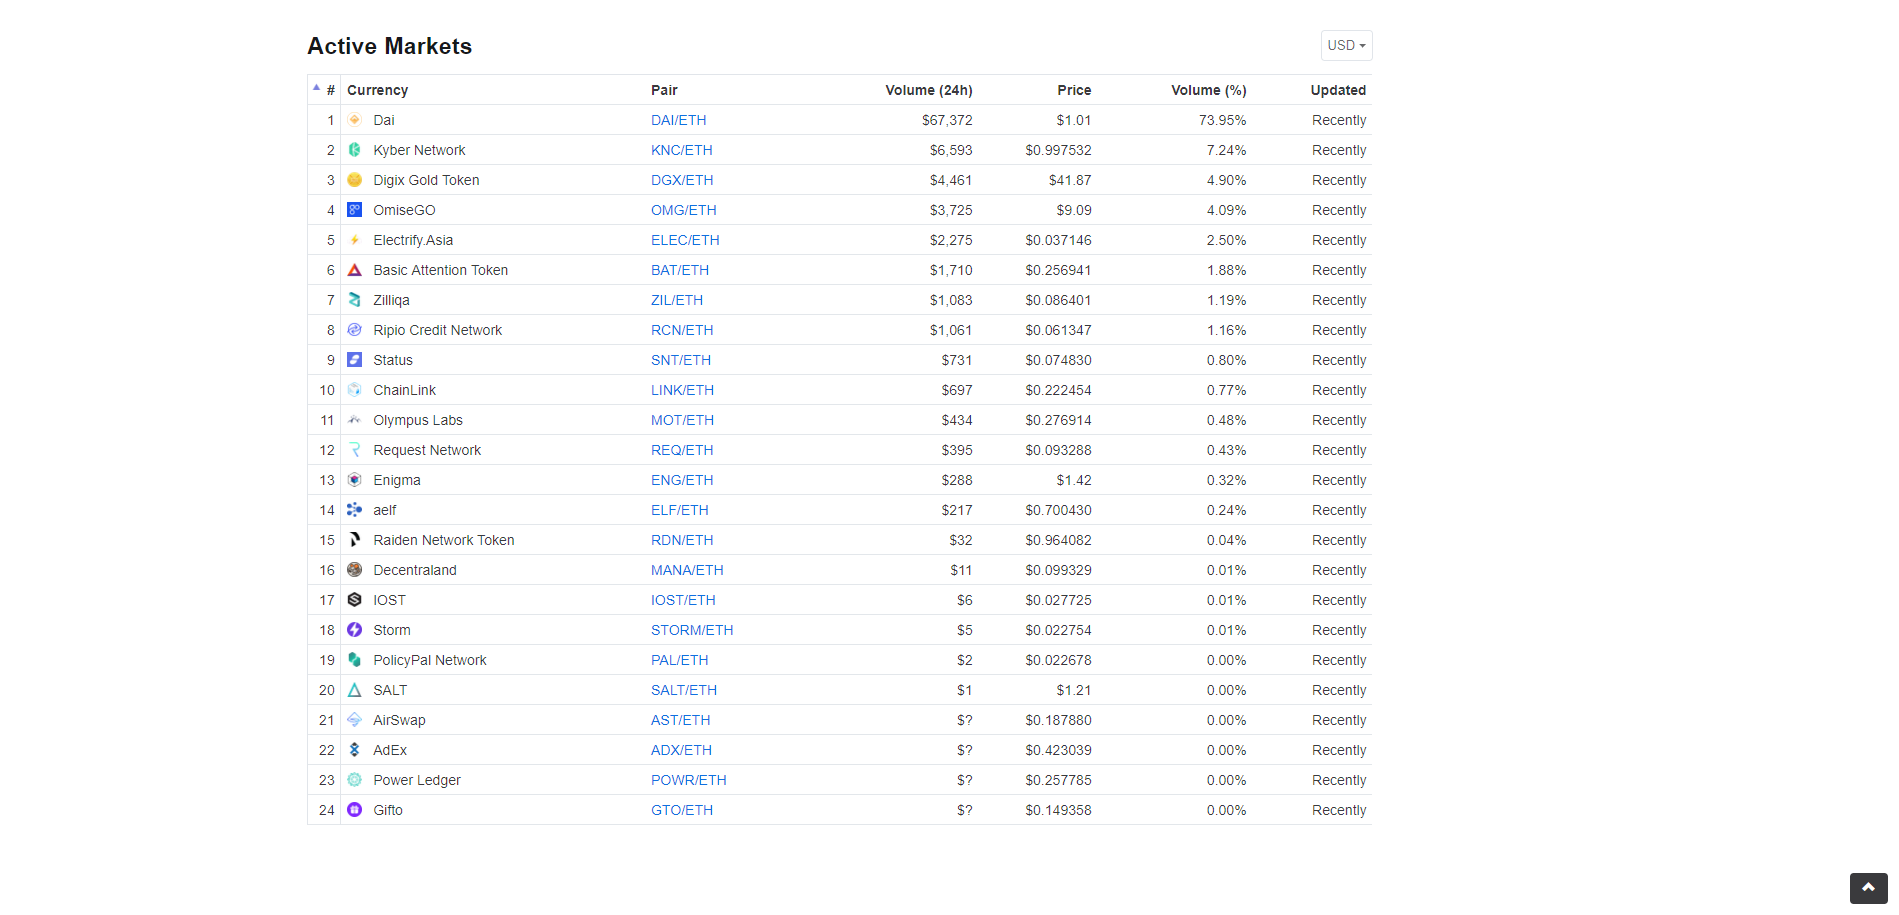Sort by Volume (%) column header
The image size is (1899, 915).
click(x=1208, y=90)
